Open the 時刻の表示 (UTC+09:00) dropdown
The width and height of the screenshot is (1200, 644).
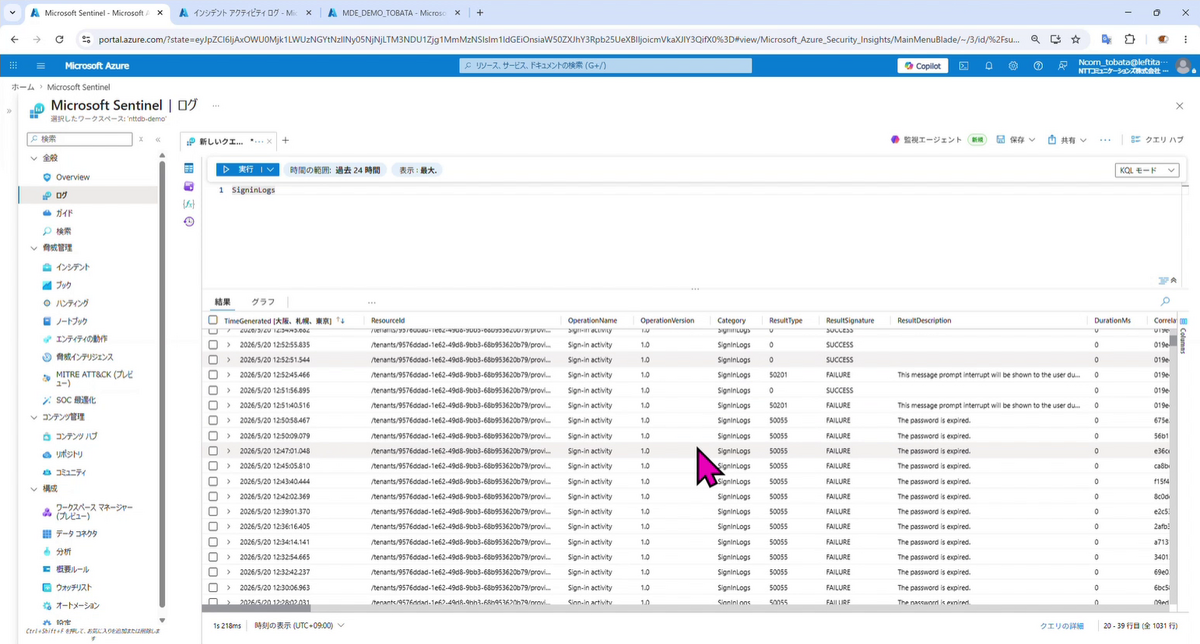pos(299,625)
